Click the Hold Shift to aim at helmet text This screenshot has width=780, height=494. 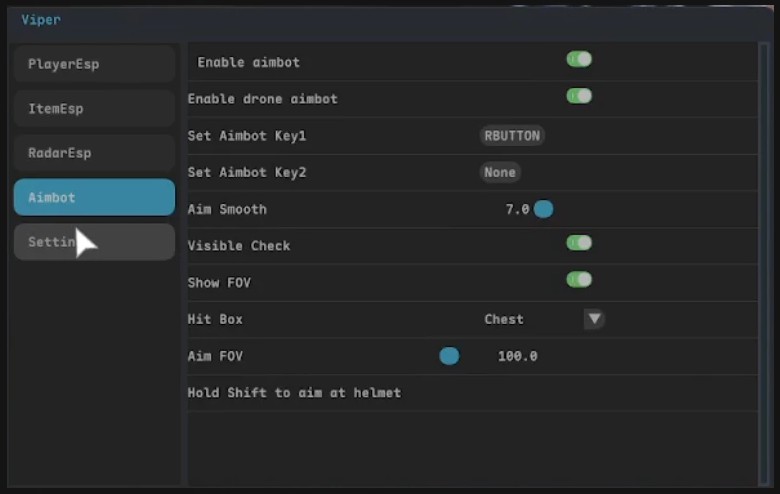[x=294, y=393]
